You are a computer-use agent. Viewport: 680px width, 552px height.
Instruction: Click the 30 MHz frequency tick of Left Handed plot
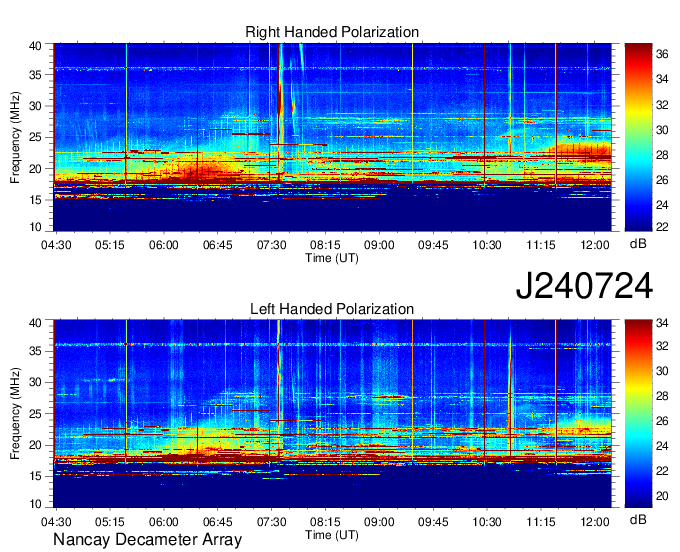(35, 382)
